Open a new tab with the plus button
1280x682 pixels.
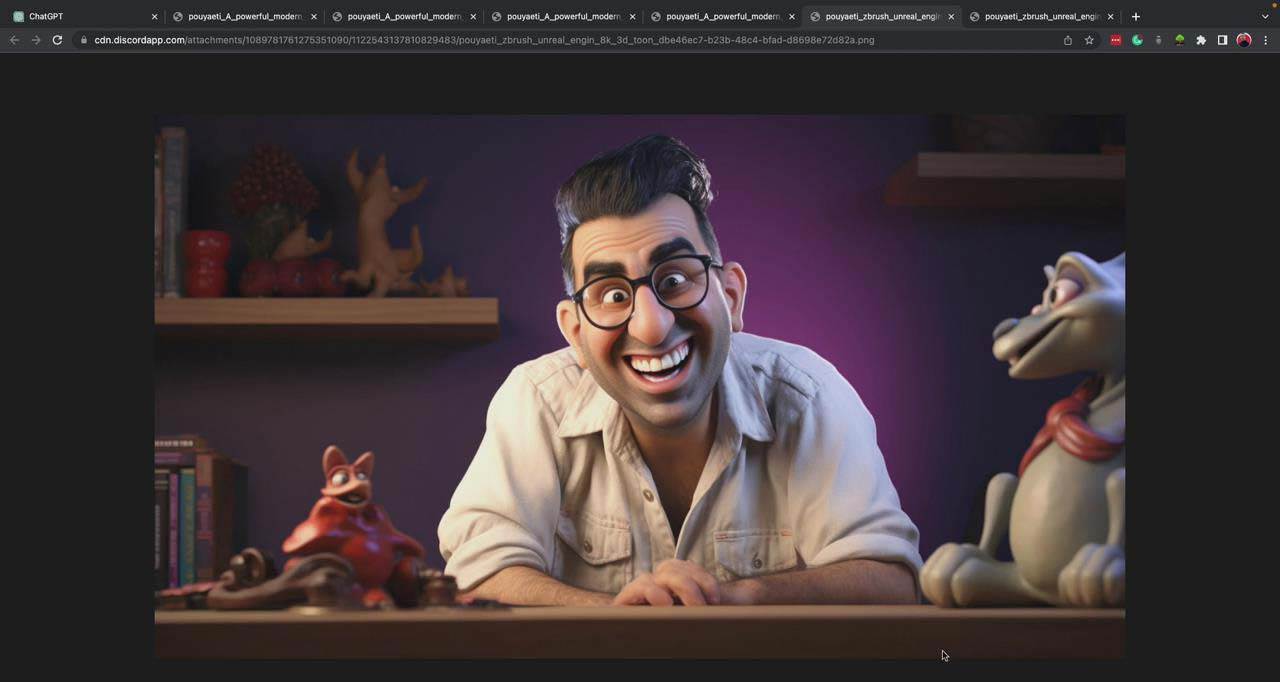click(1135, 16)
